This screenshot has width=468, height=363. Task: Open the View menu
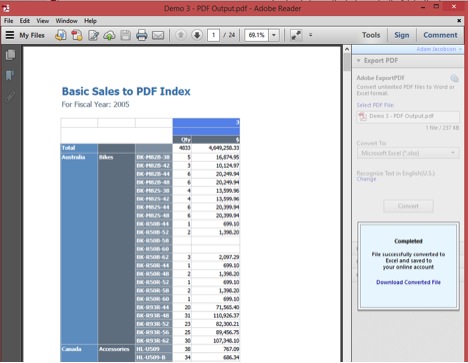click(43, 21)
